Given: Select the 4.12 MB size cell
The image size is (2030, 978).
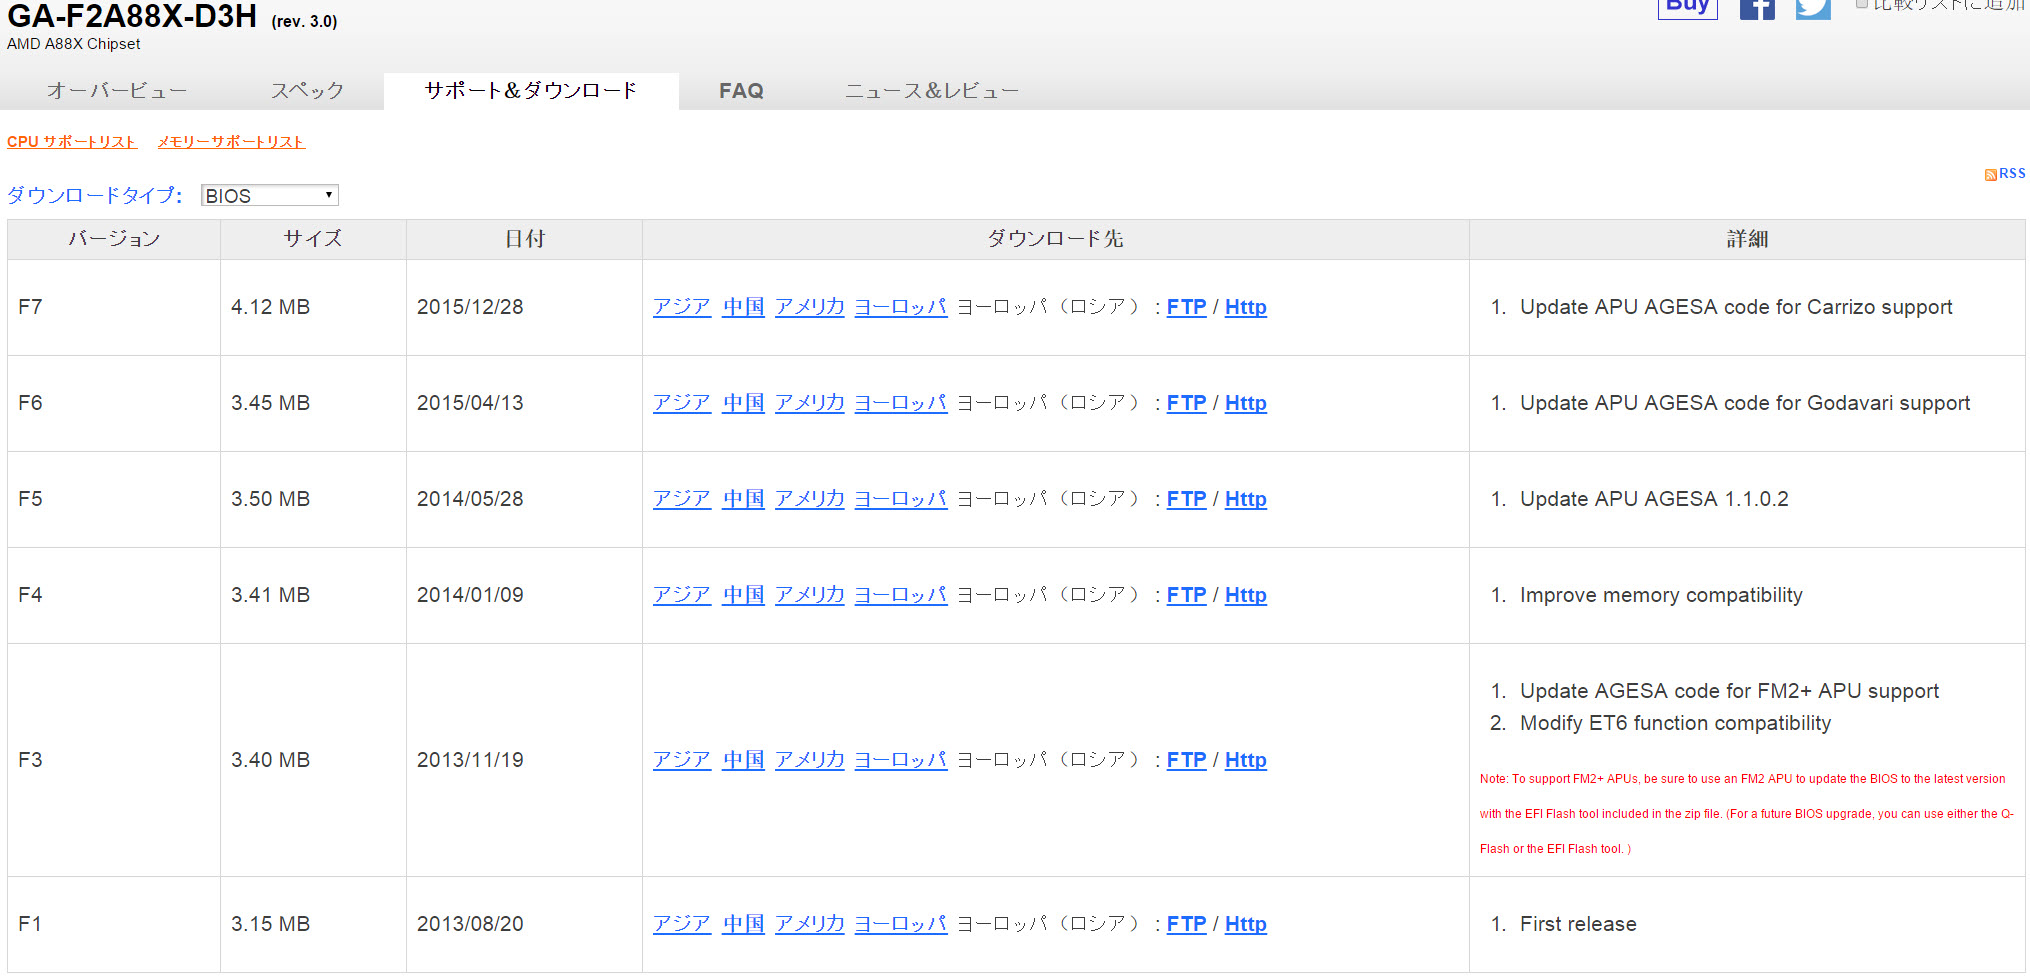Looking at the screenshot, I should click(313, 307).
